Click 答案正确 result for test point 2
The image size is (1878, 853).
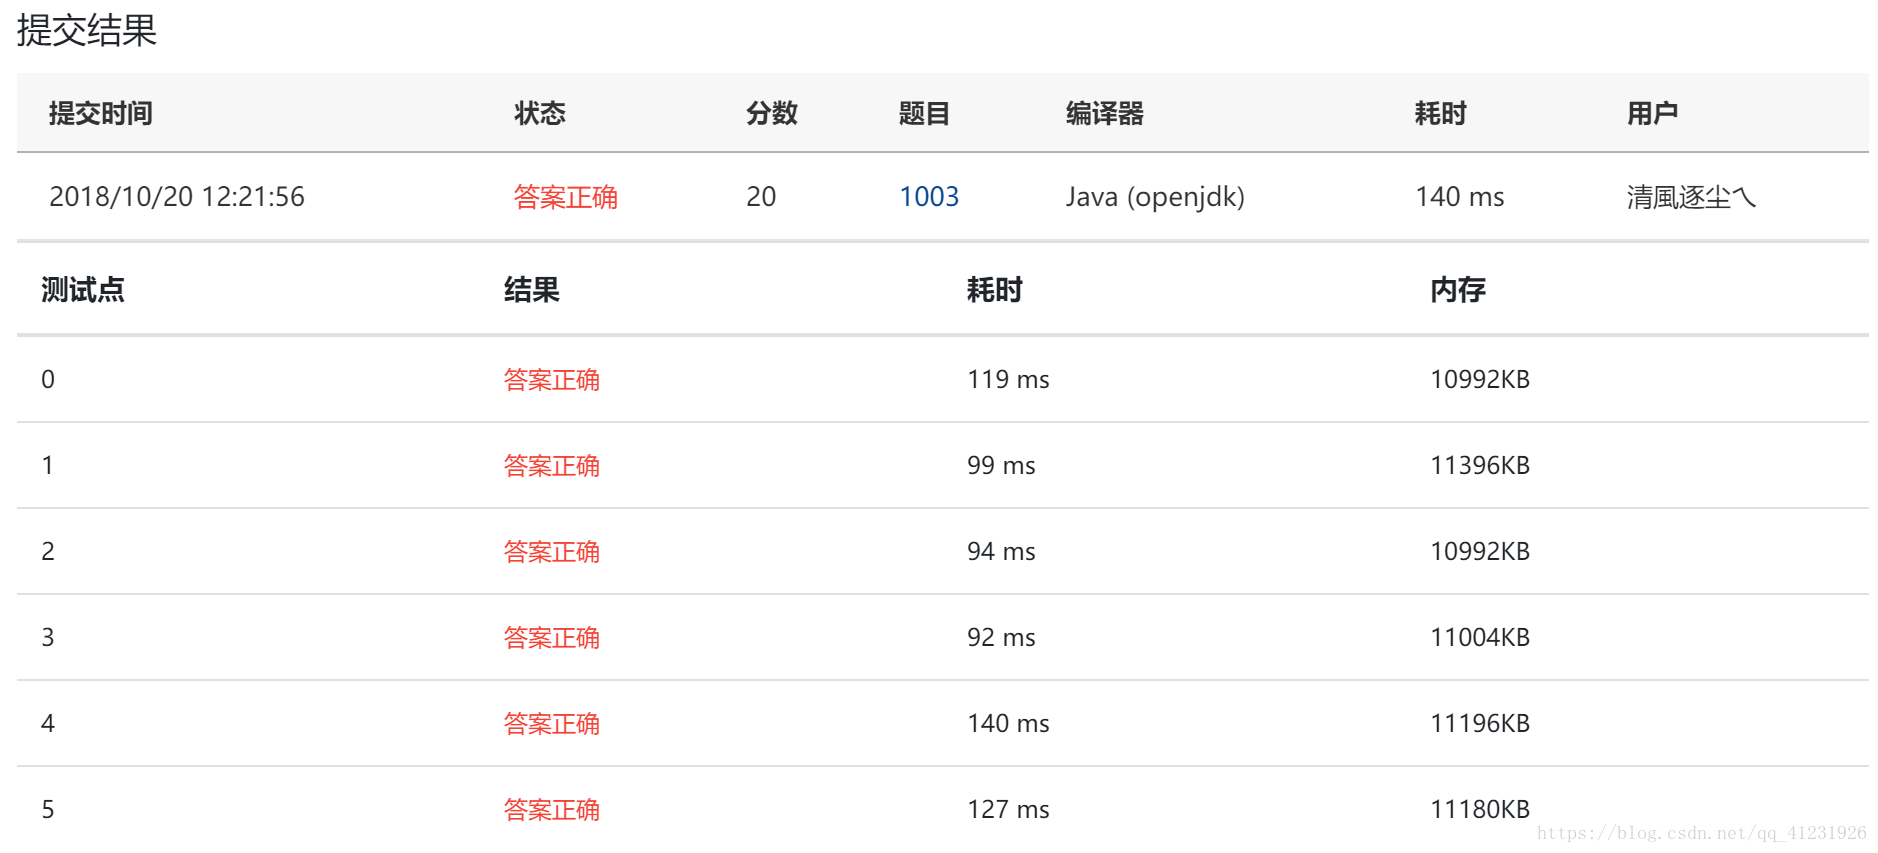(552, 552)
